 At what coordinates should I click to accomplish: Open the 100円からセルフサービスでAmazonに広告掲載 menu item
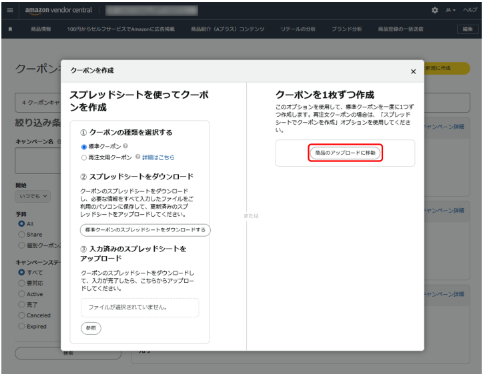click(121, 29)
